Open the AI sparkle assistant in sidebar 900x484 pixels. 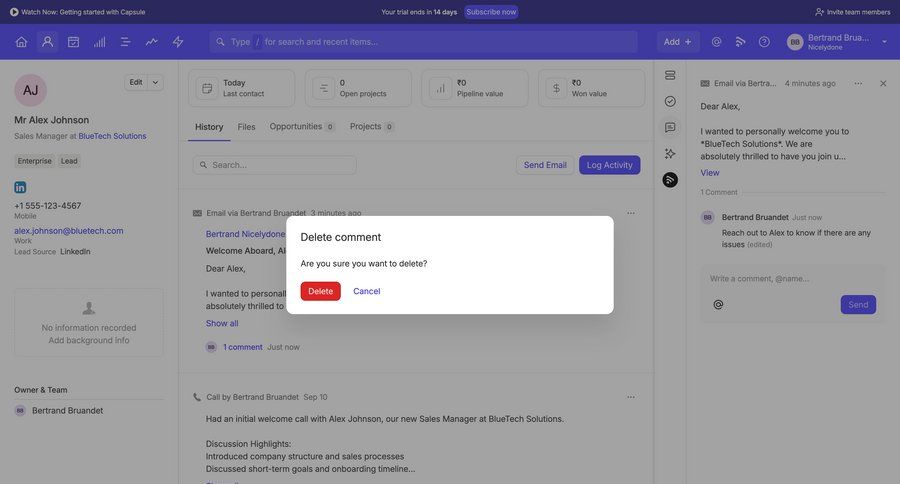pos(670,153)
